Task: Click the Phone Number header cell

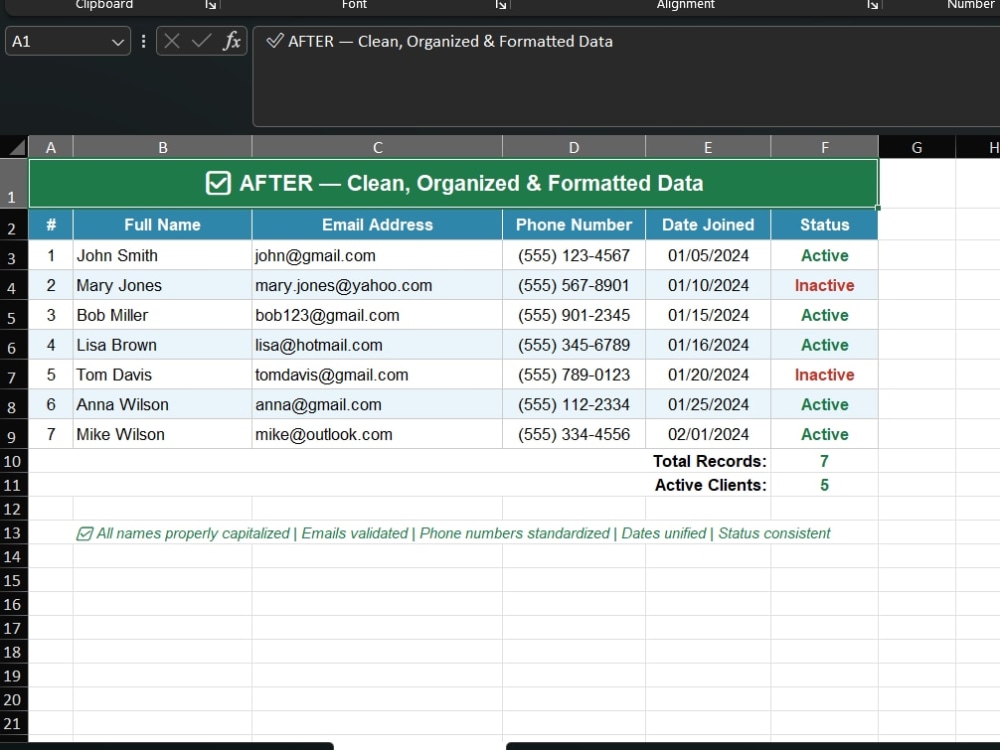Action: pos(574,224)
